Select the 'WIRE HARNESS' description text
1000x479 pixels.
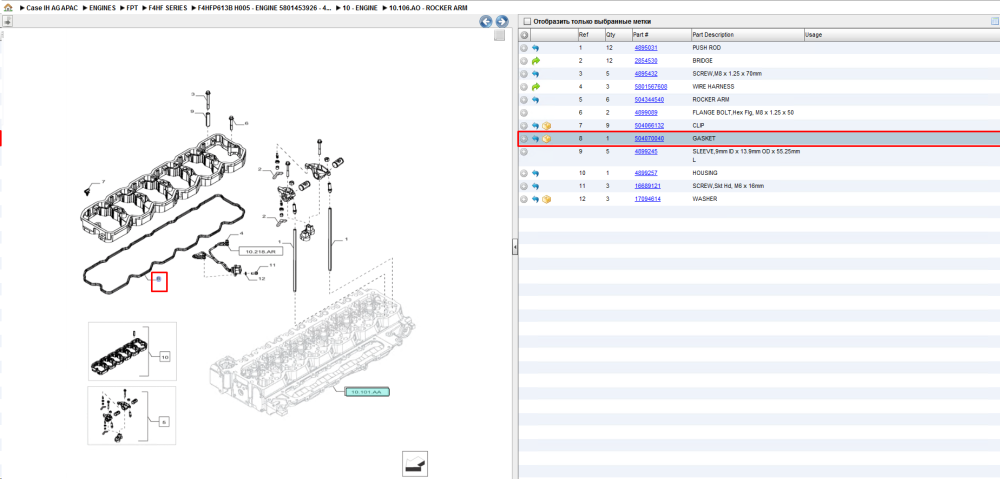point(713,87)
